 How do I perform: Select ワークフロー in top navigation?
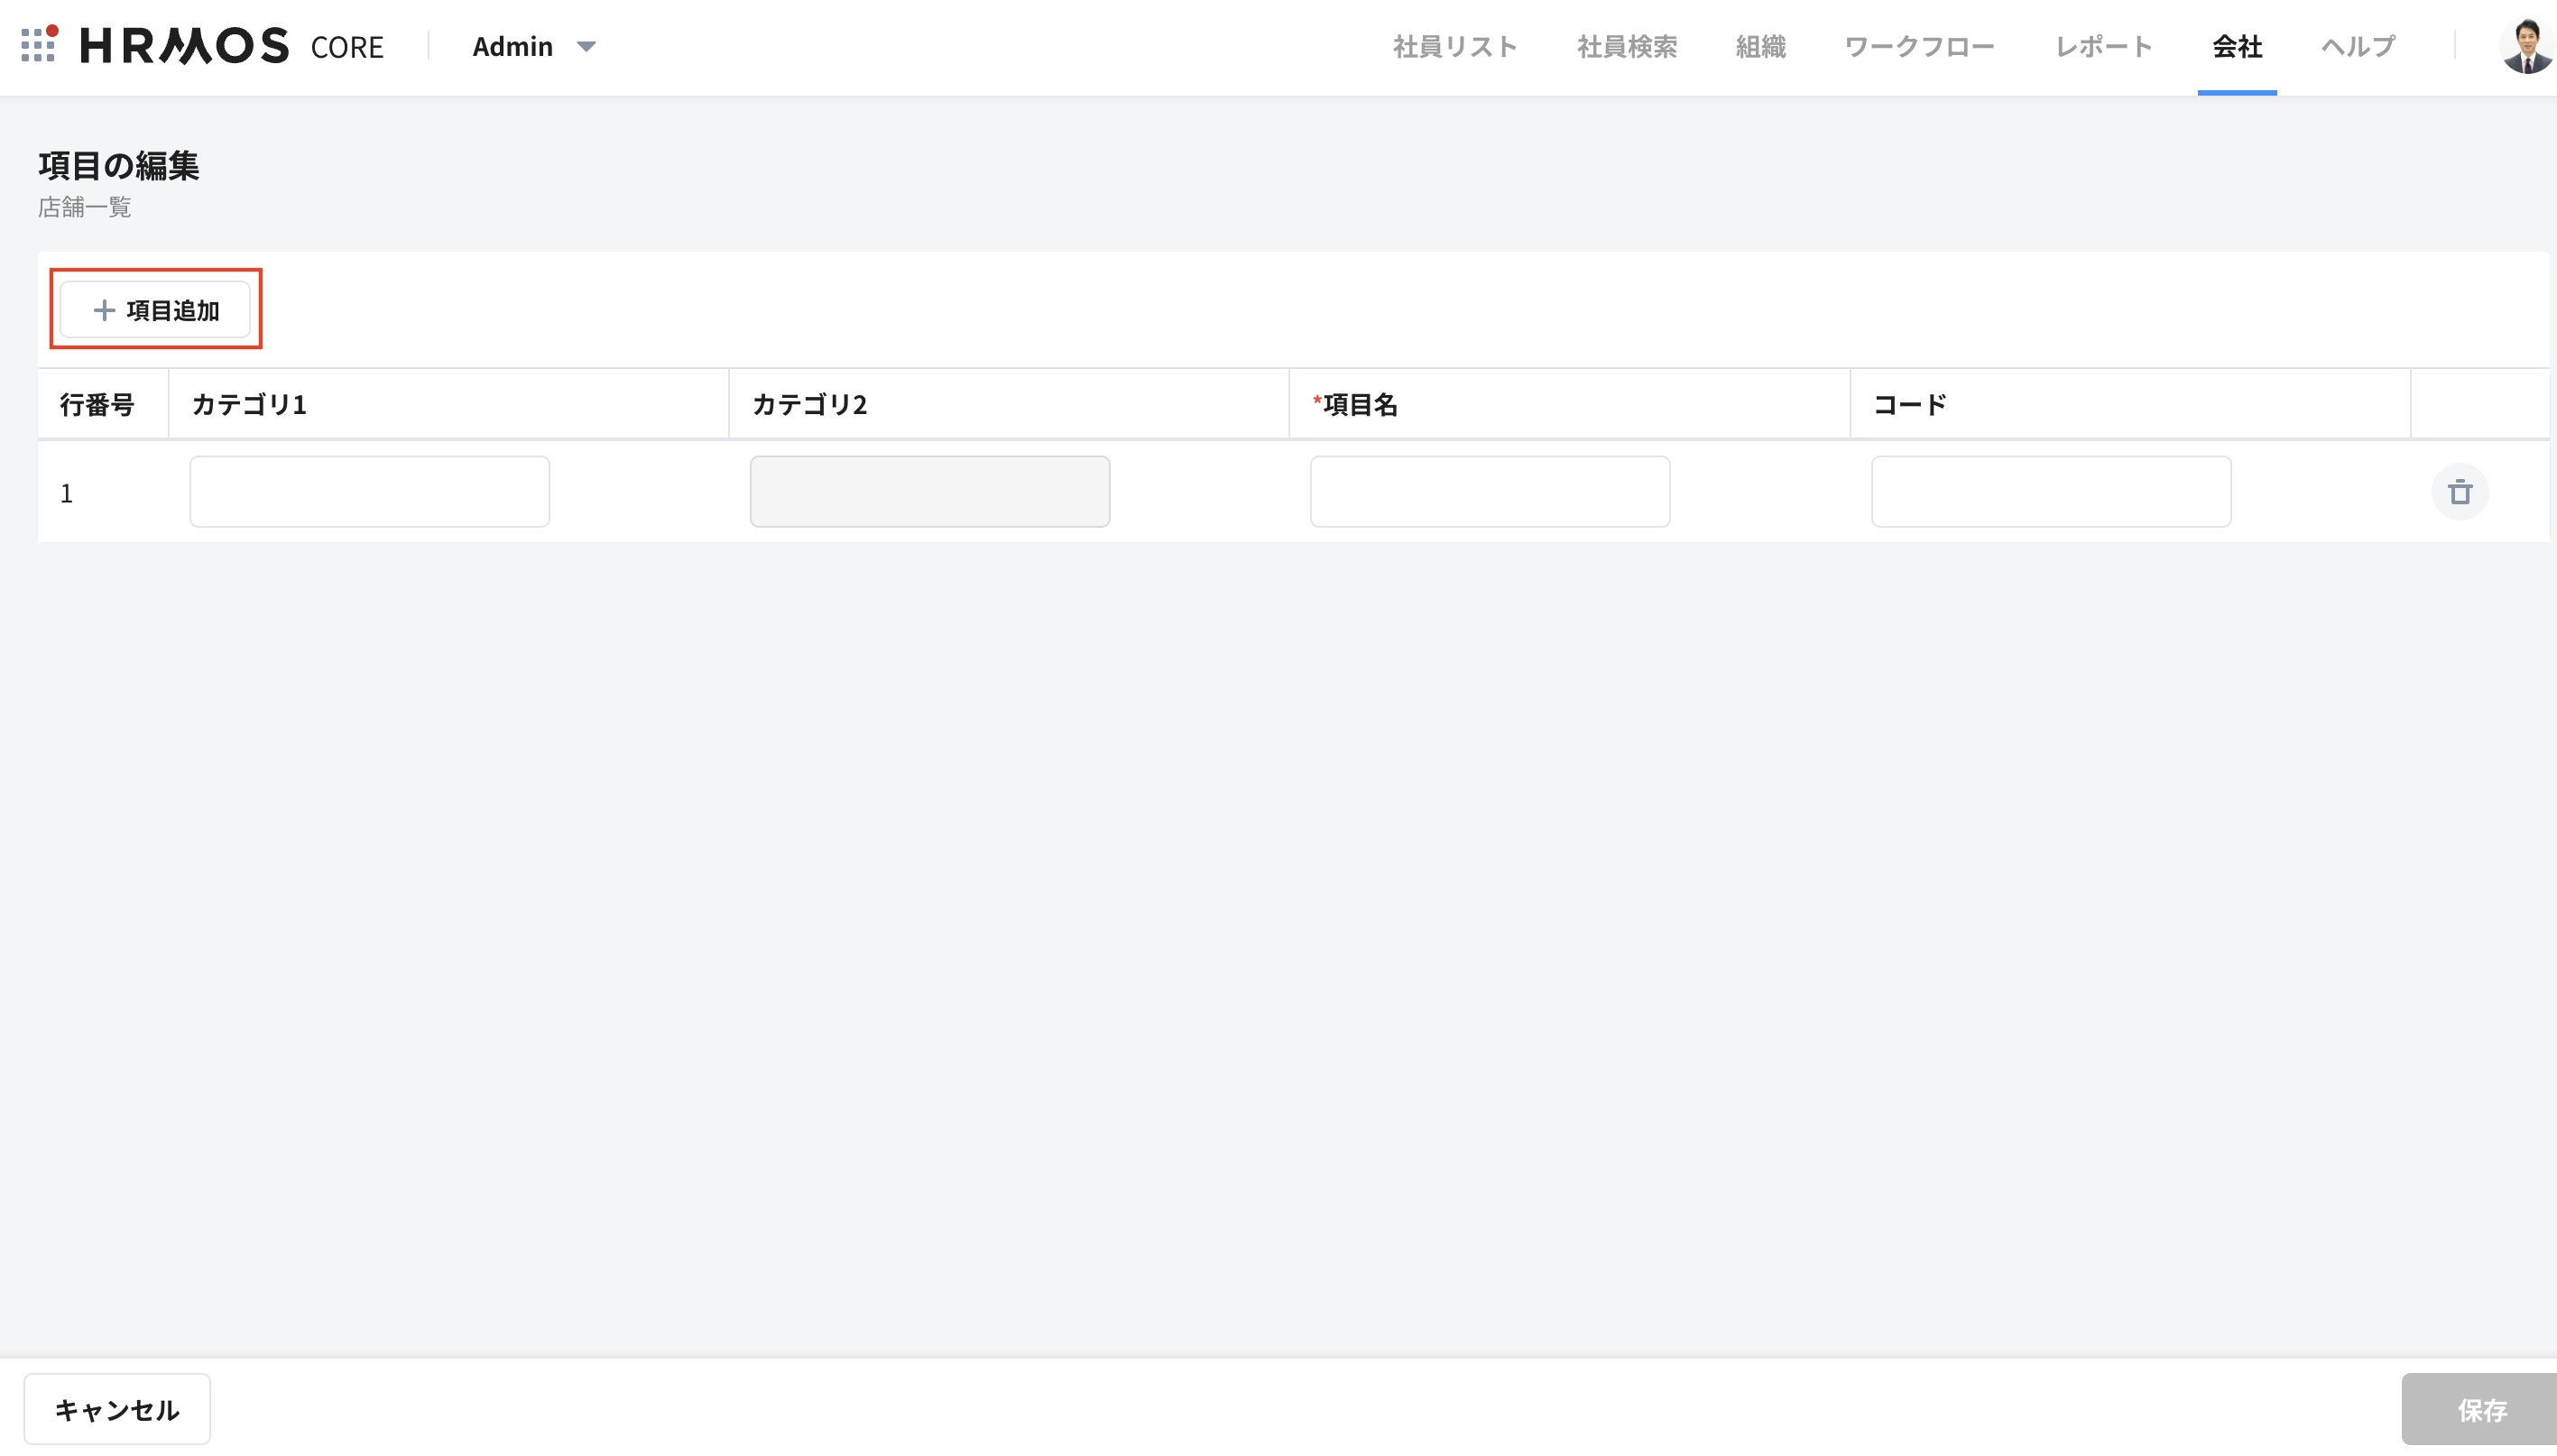(x=1919, y=47)
